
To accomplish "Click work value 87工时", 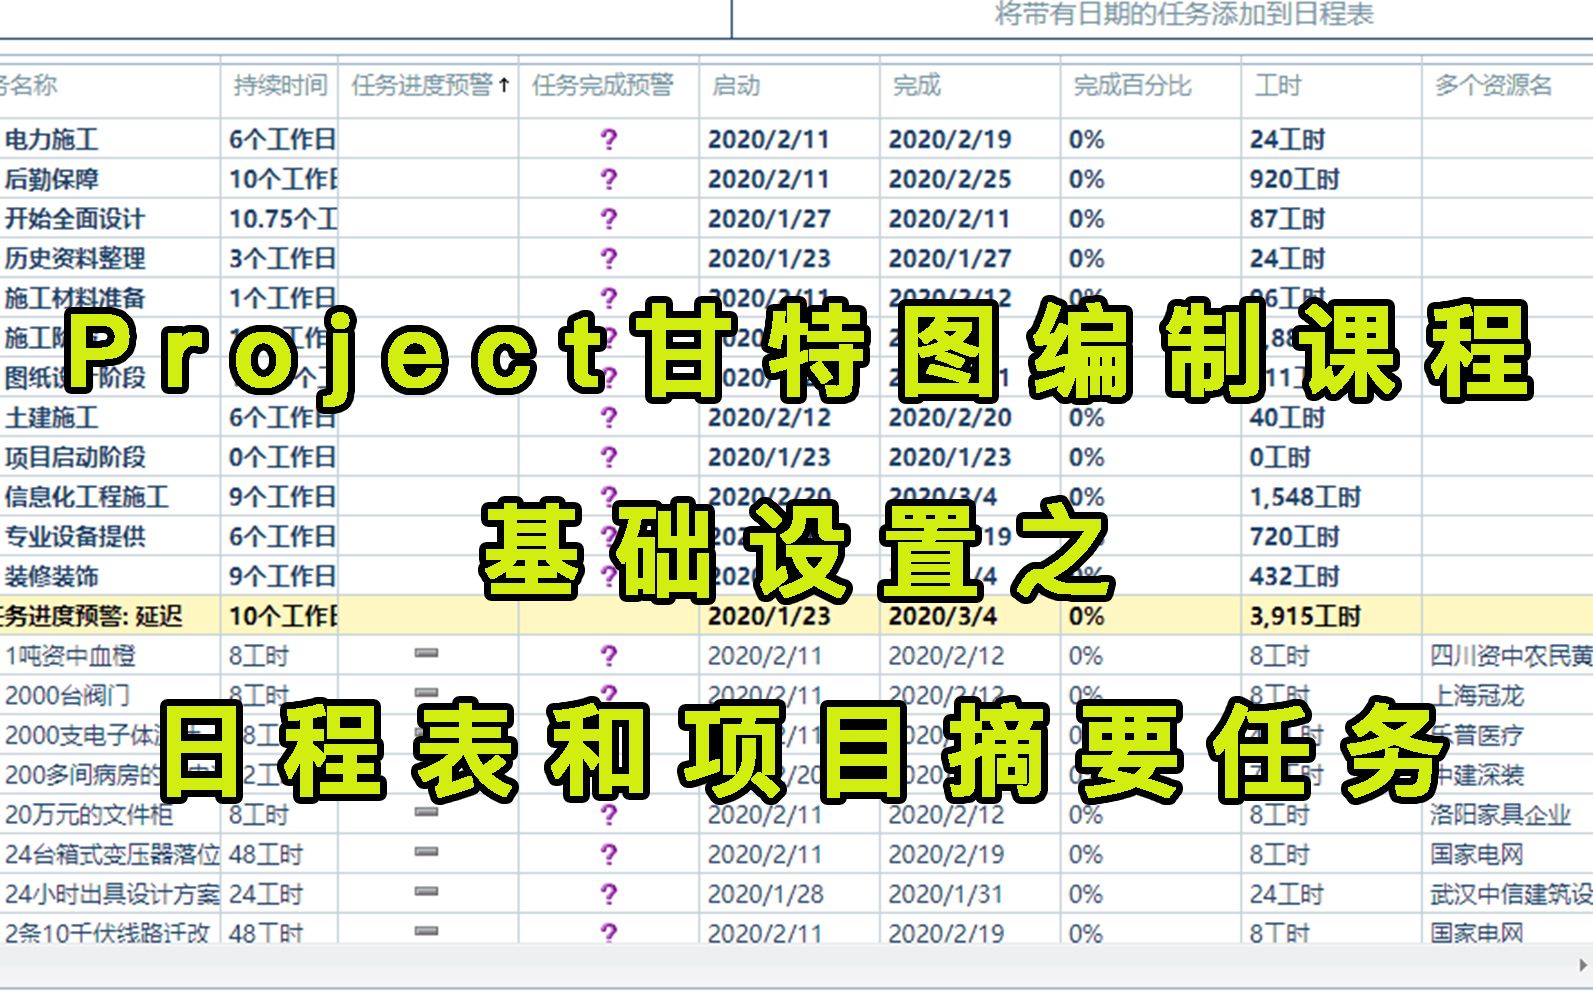I will click(1288, 219).
